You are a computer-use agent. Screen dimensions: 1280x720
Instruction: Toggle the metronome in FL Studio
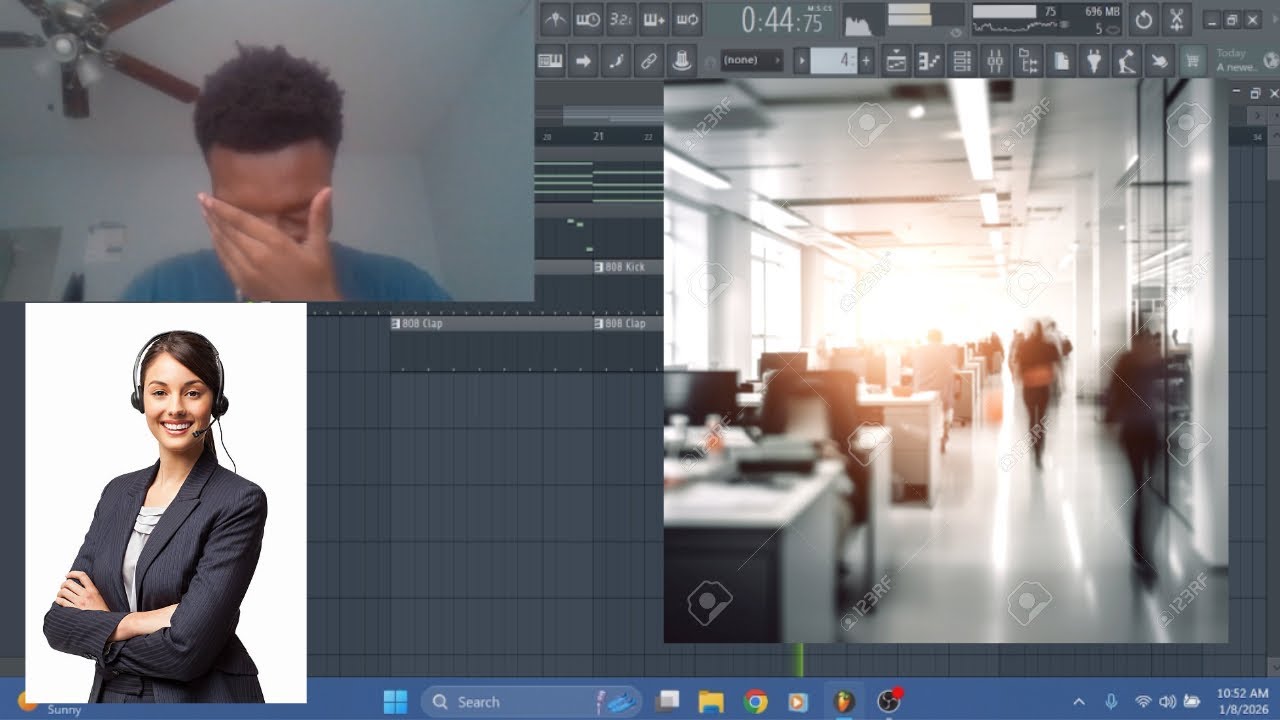[555, 19]
